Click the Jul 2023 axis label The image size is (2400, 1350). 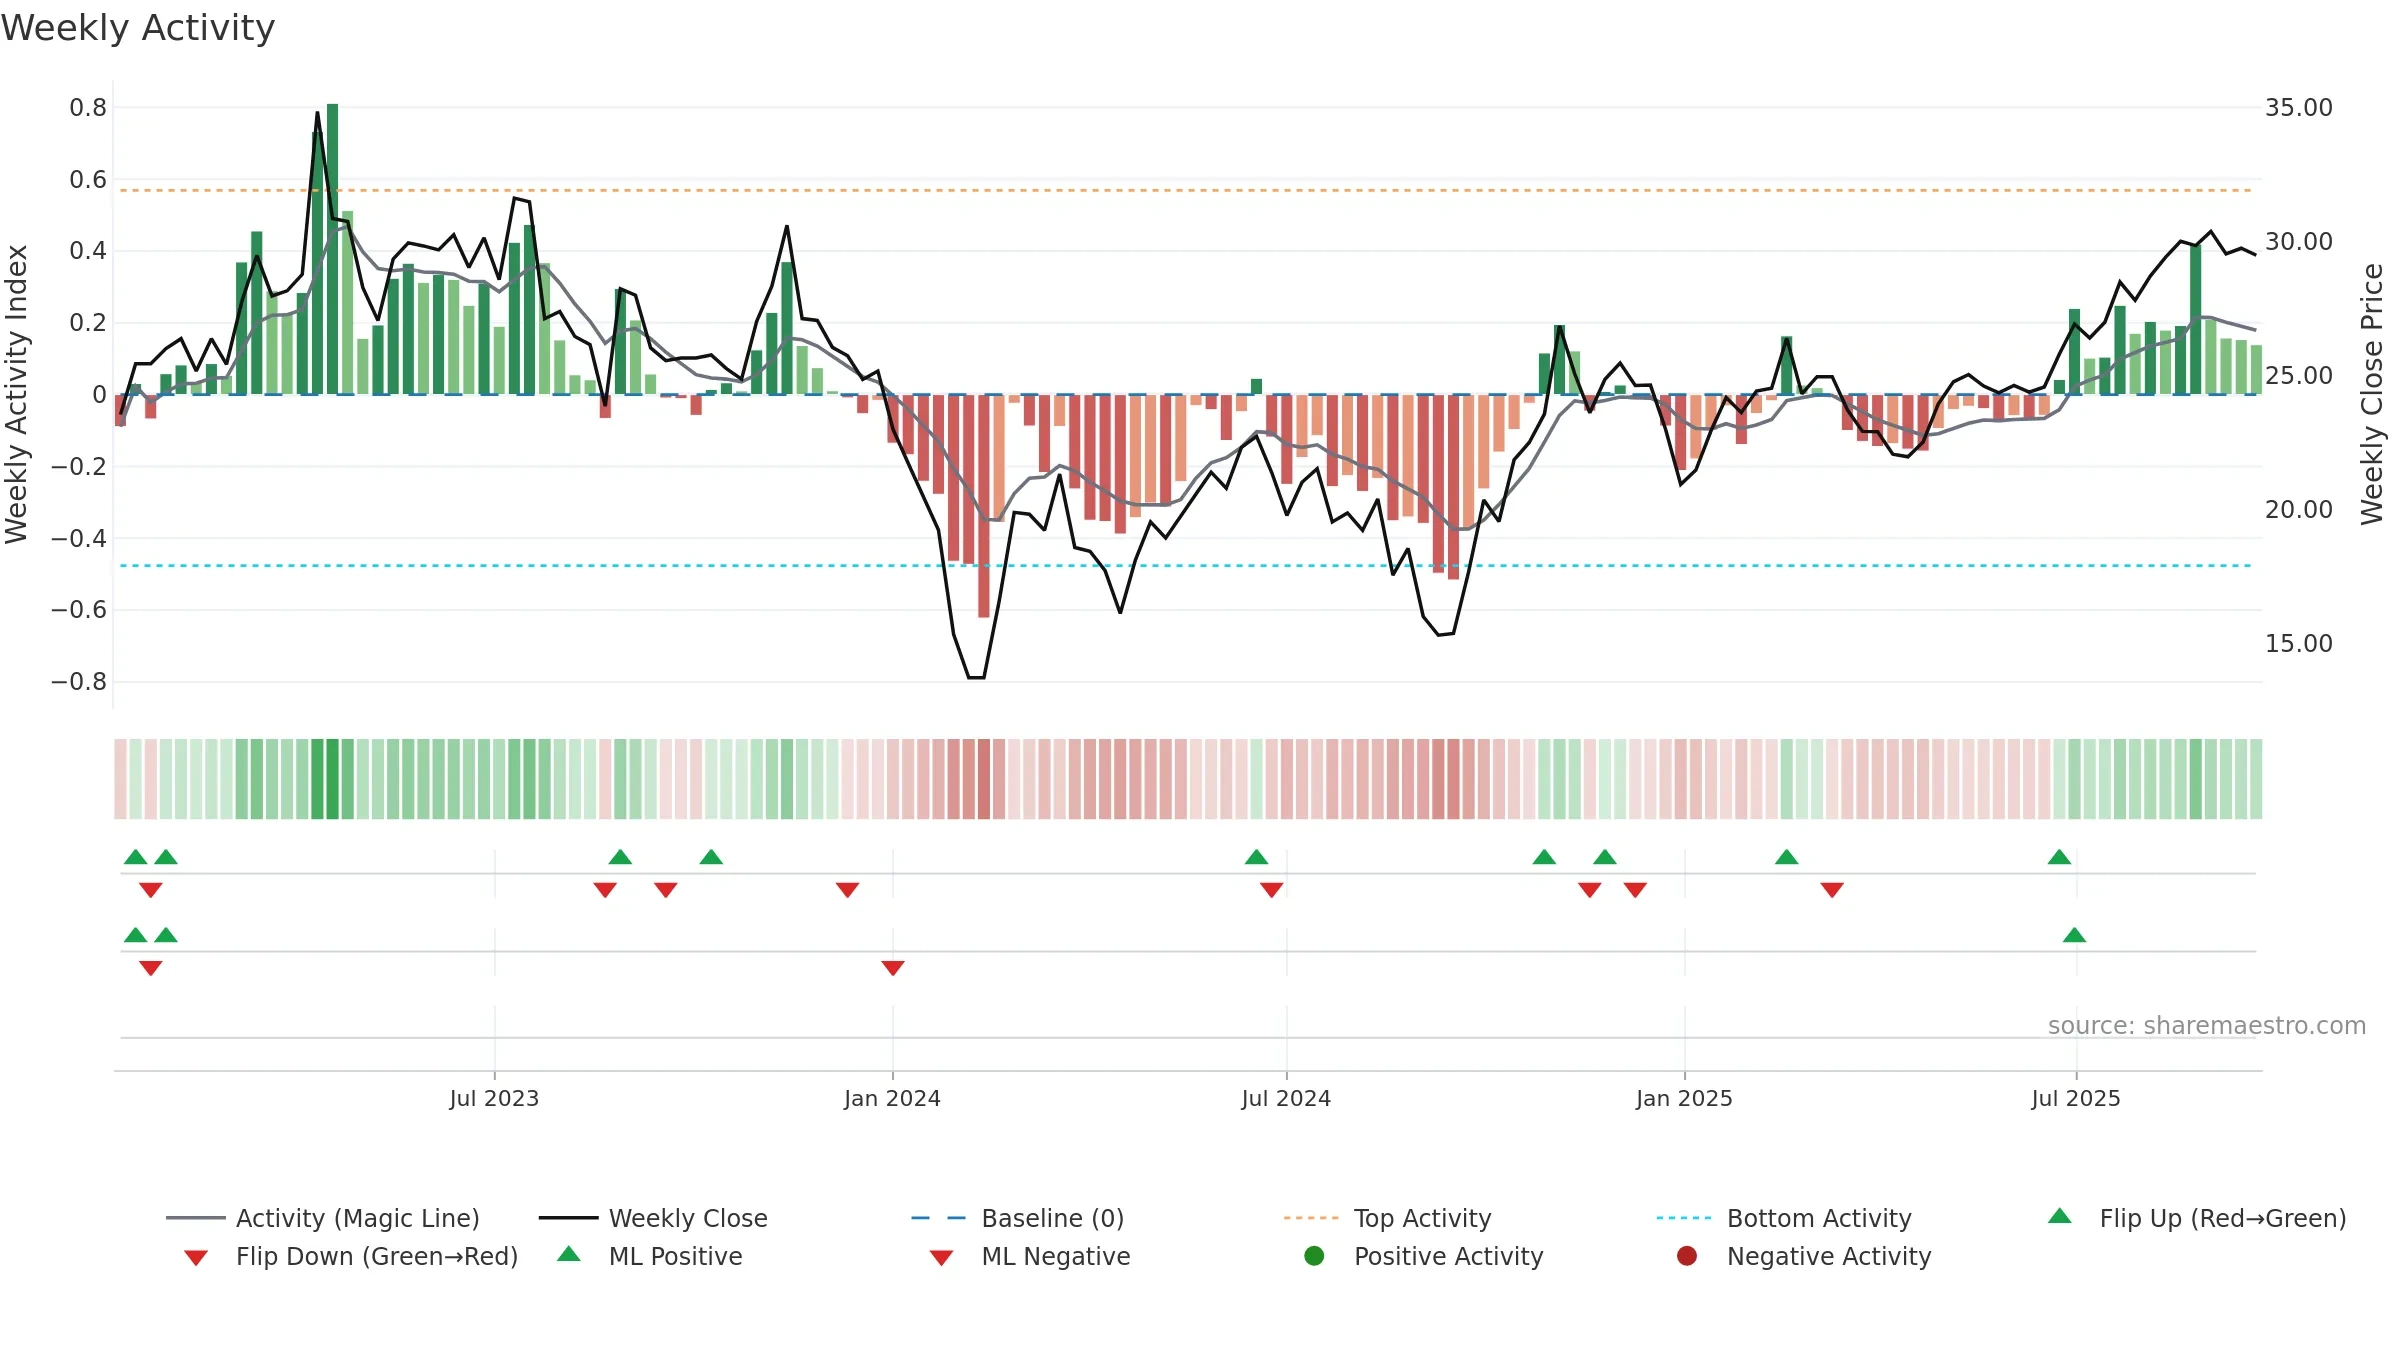(x=494, y=1099)
